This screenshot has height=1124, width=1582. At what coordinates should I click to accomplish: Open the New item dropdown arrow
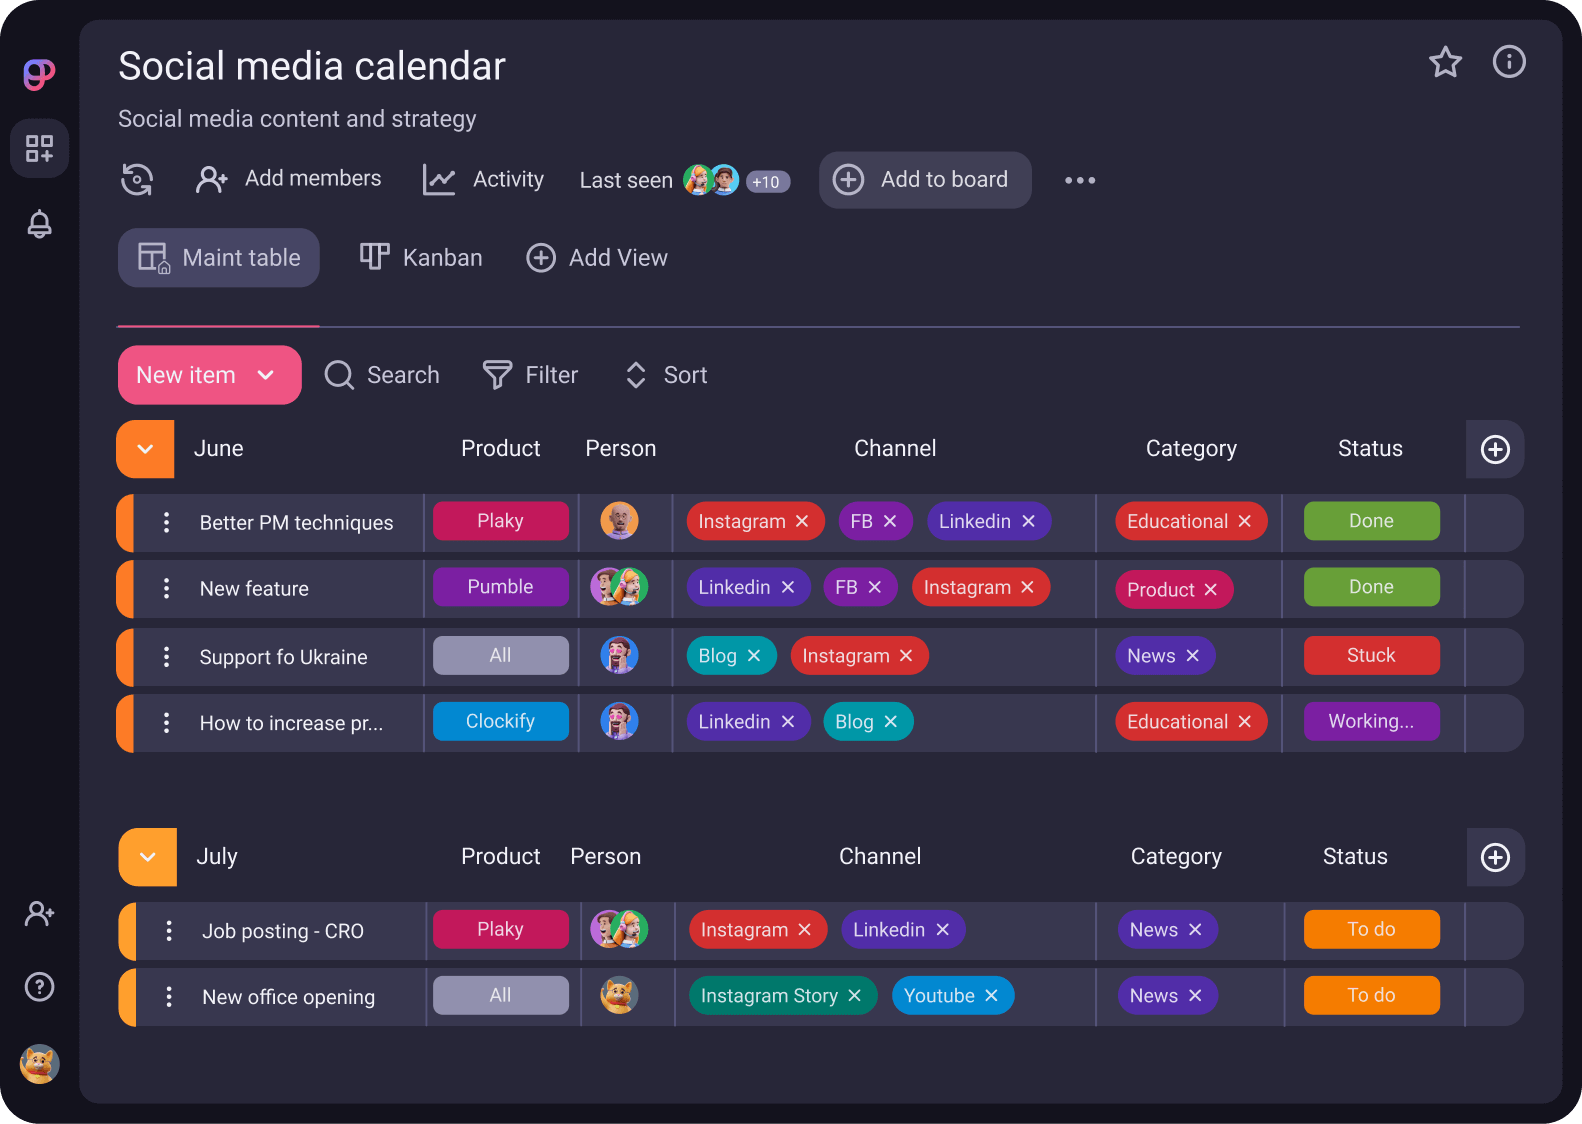click(266, 375)
